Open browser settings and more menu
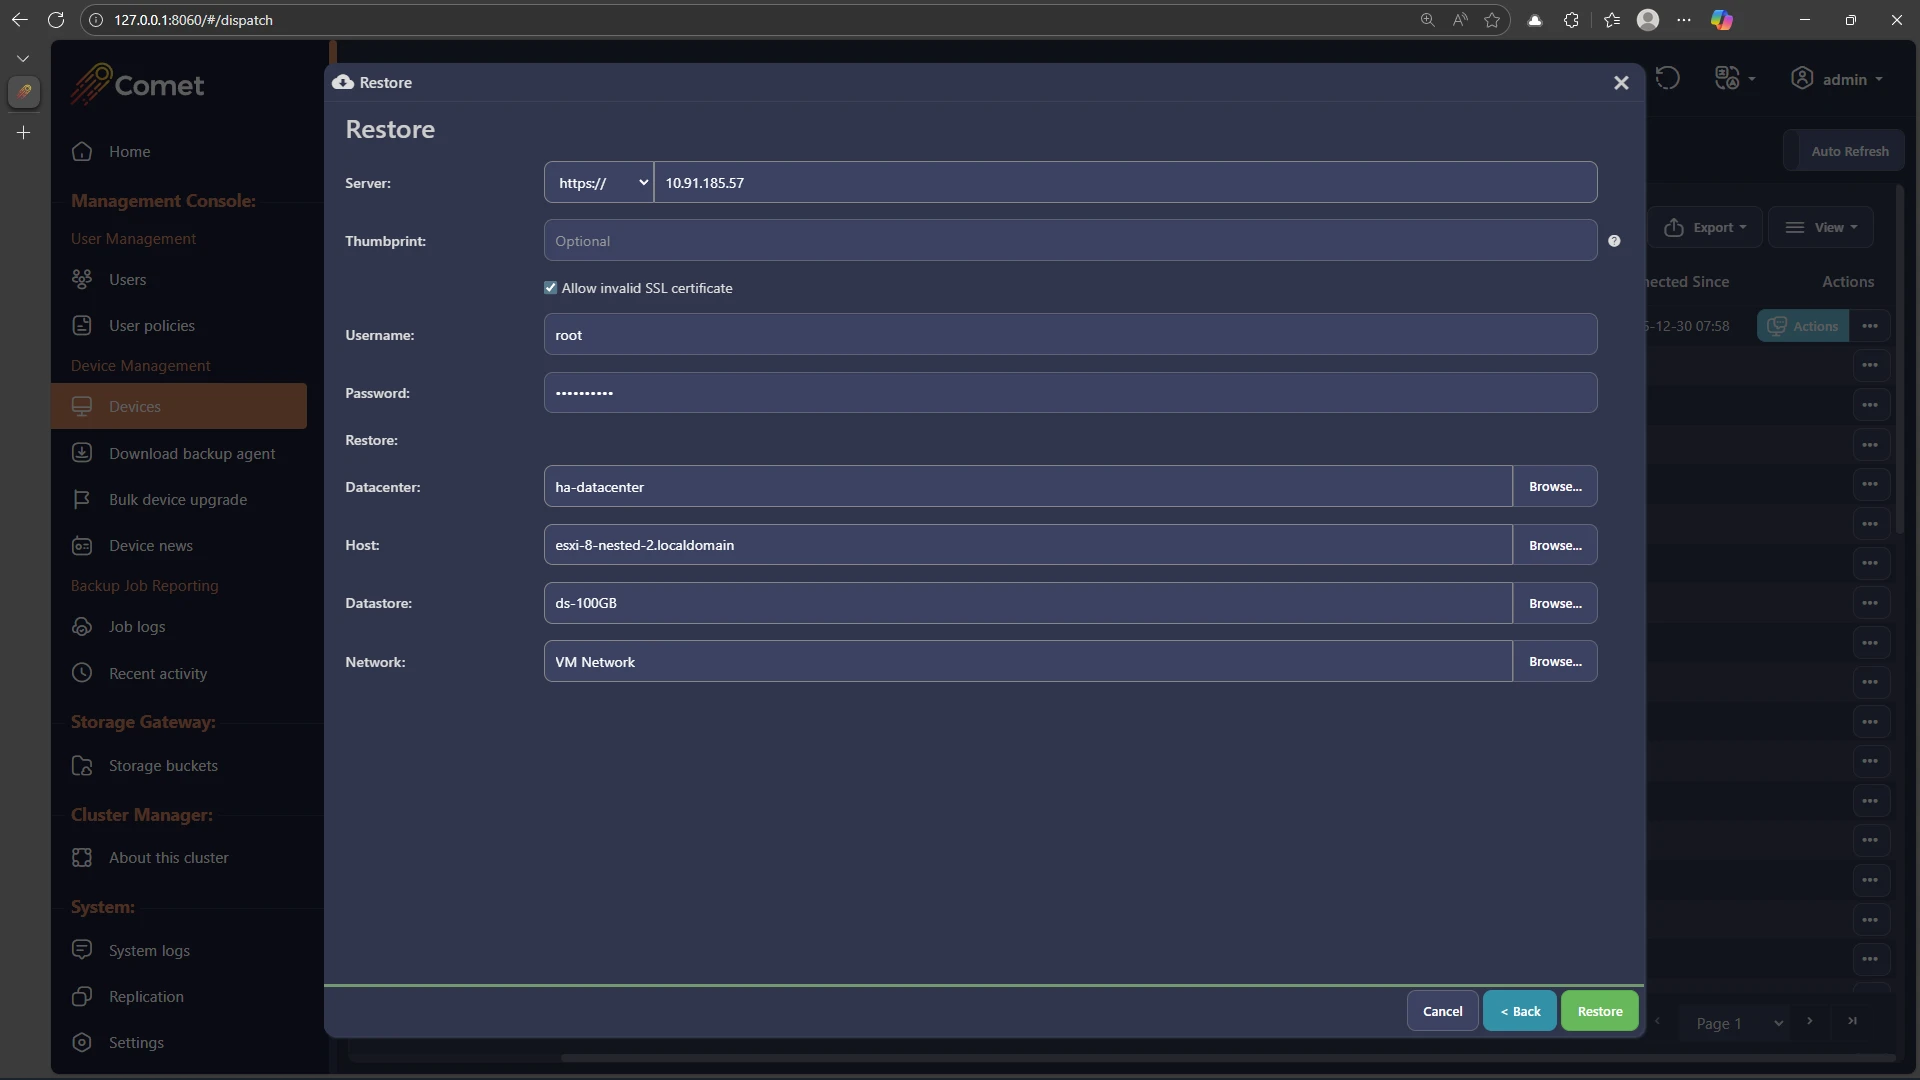This screenshot has width=1920, height=1080. point(1684,20)
